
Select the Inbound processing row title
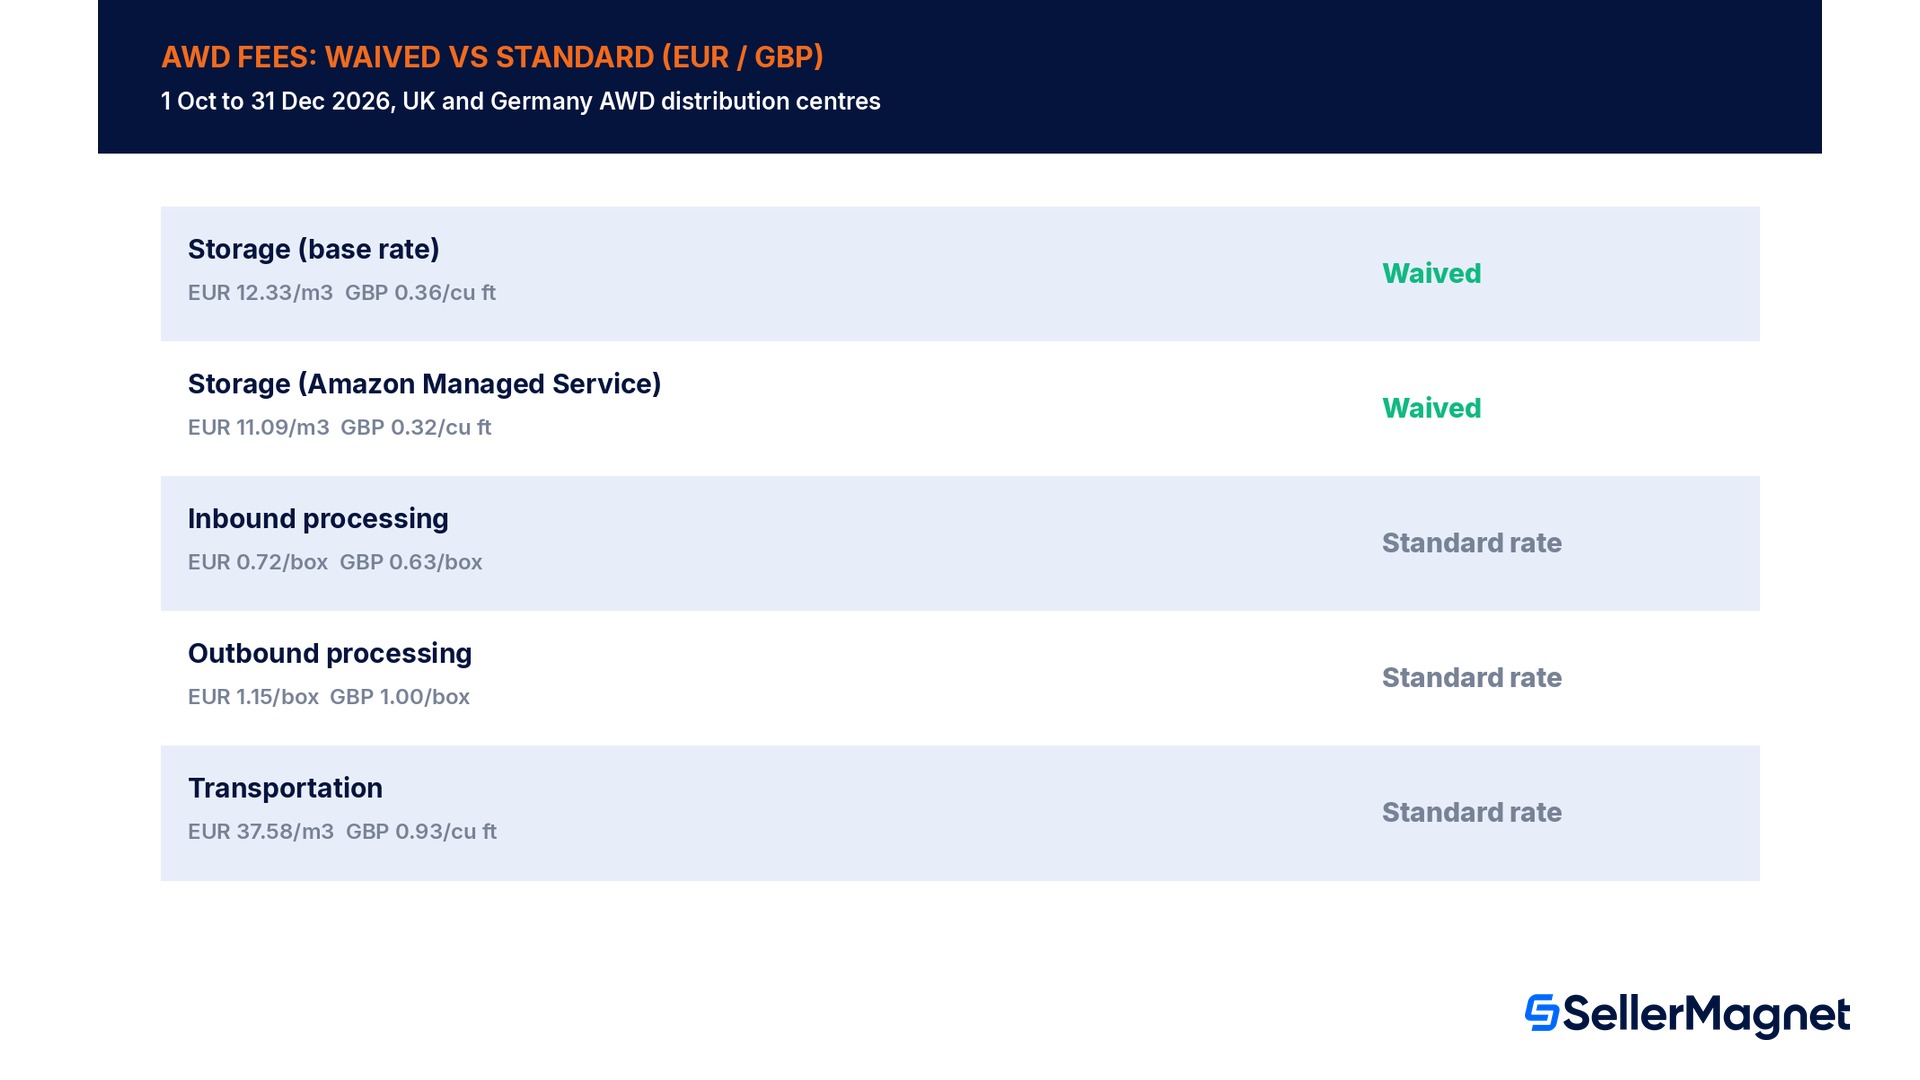pos(318,519)
